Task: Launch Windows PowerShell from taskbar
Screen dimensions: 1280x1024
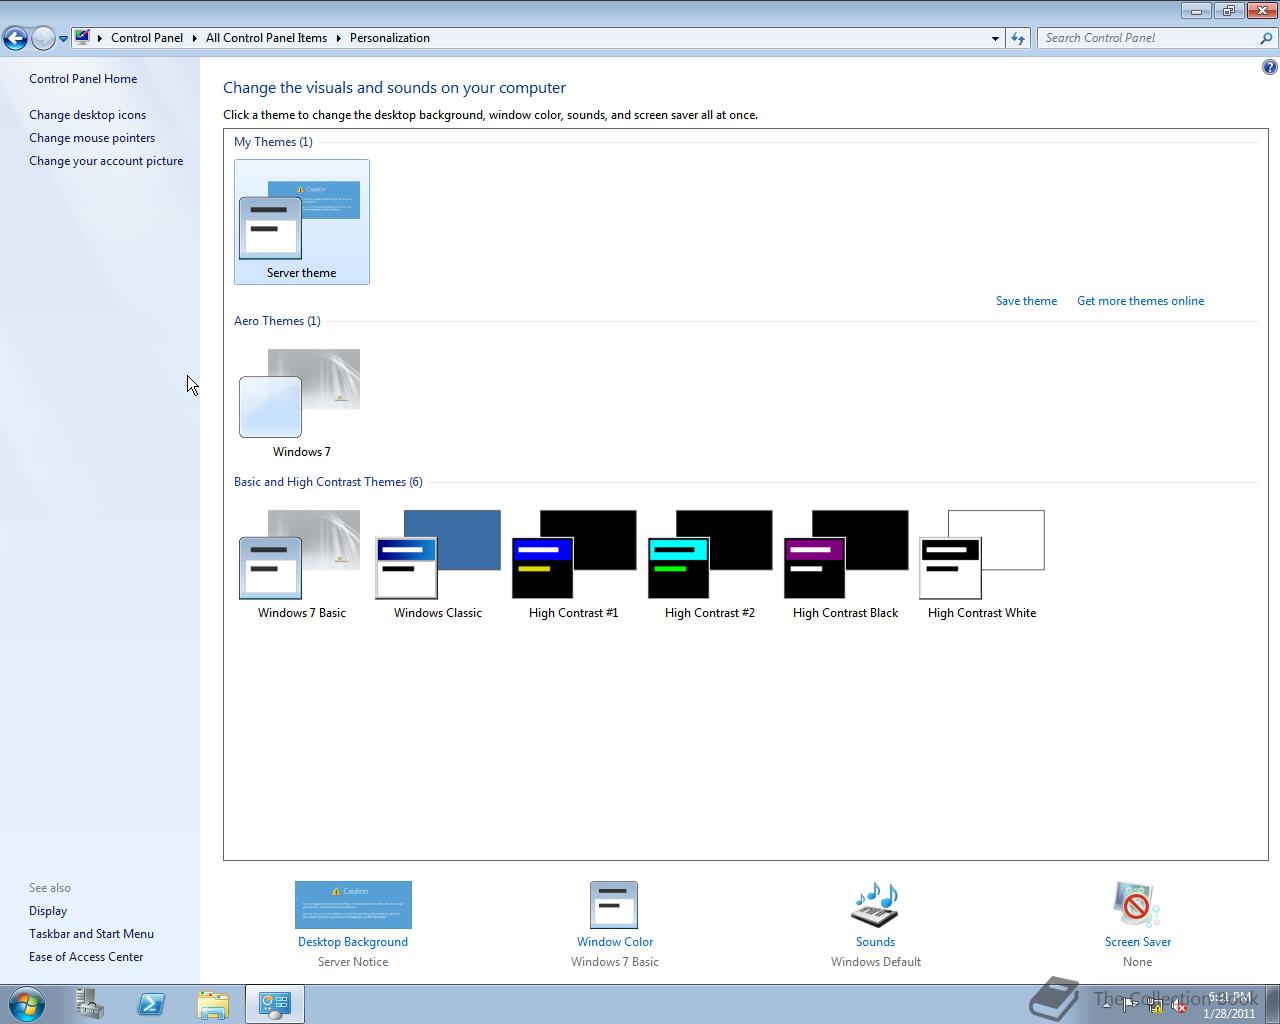Action: (x=151, y=1004)
